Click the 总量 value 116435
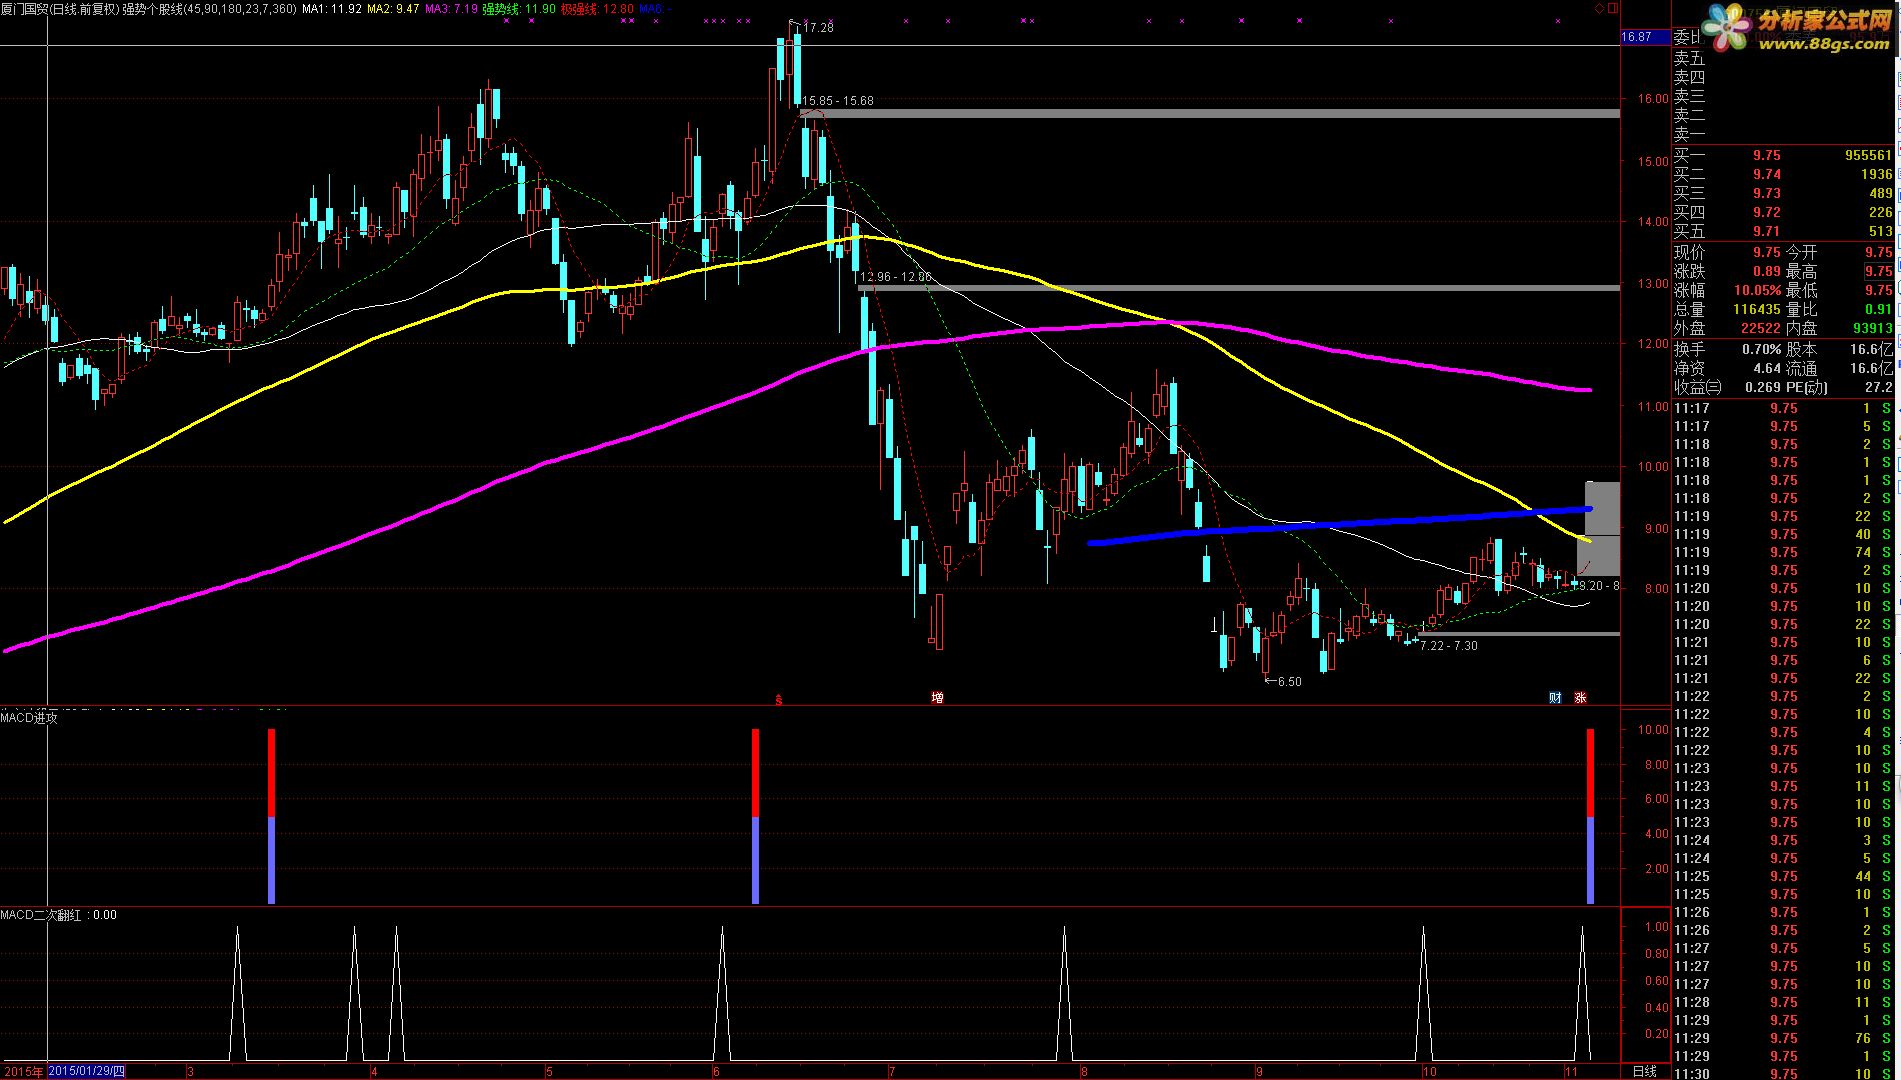1901x1080 pixels. point(1757,309)
